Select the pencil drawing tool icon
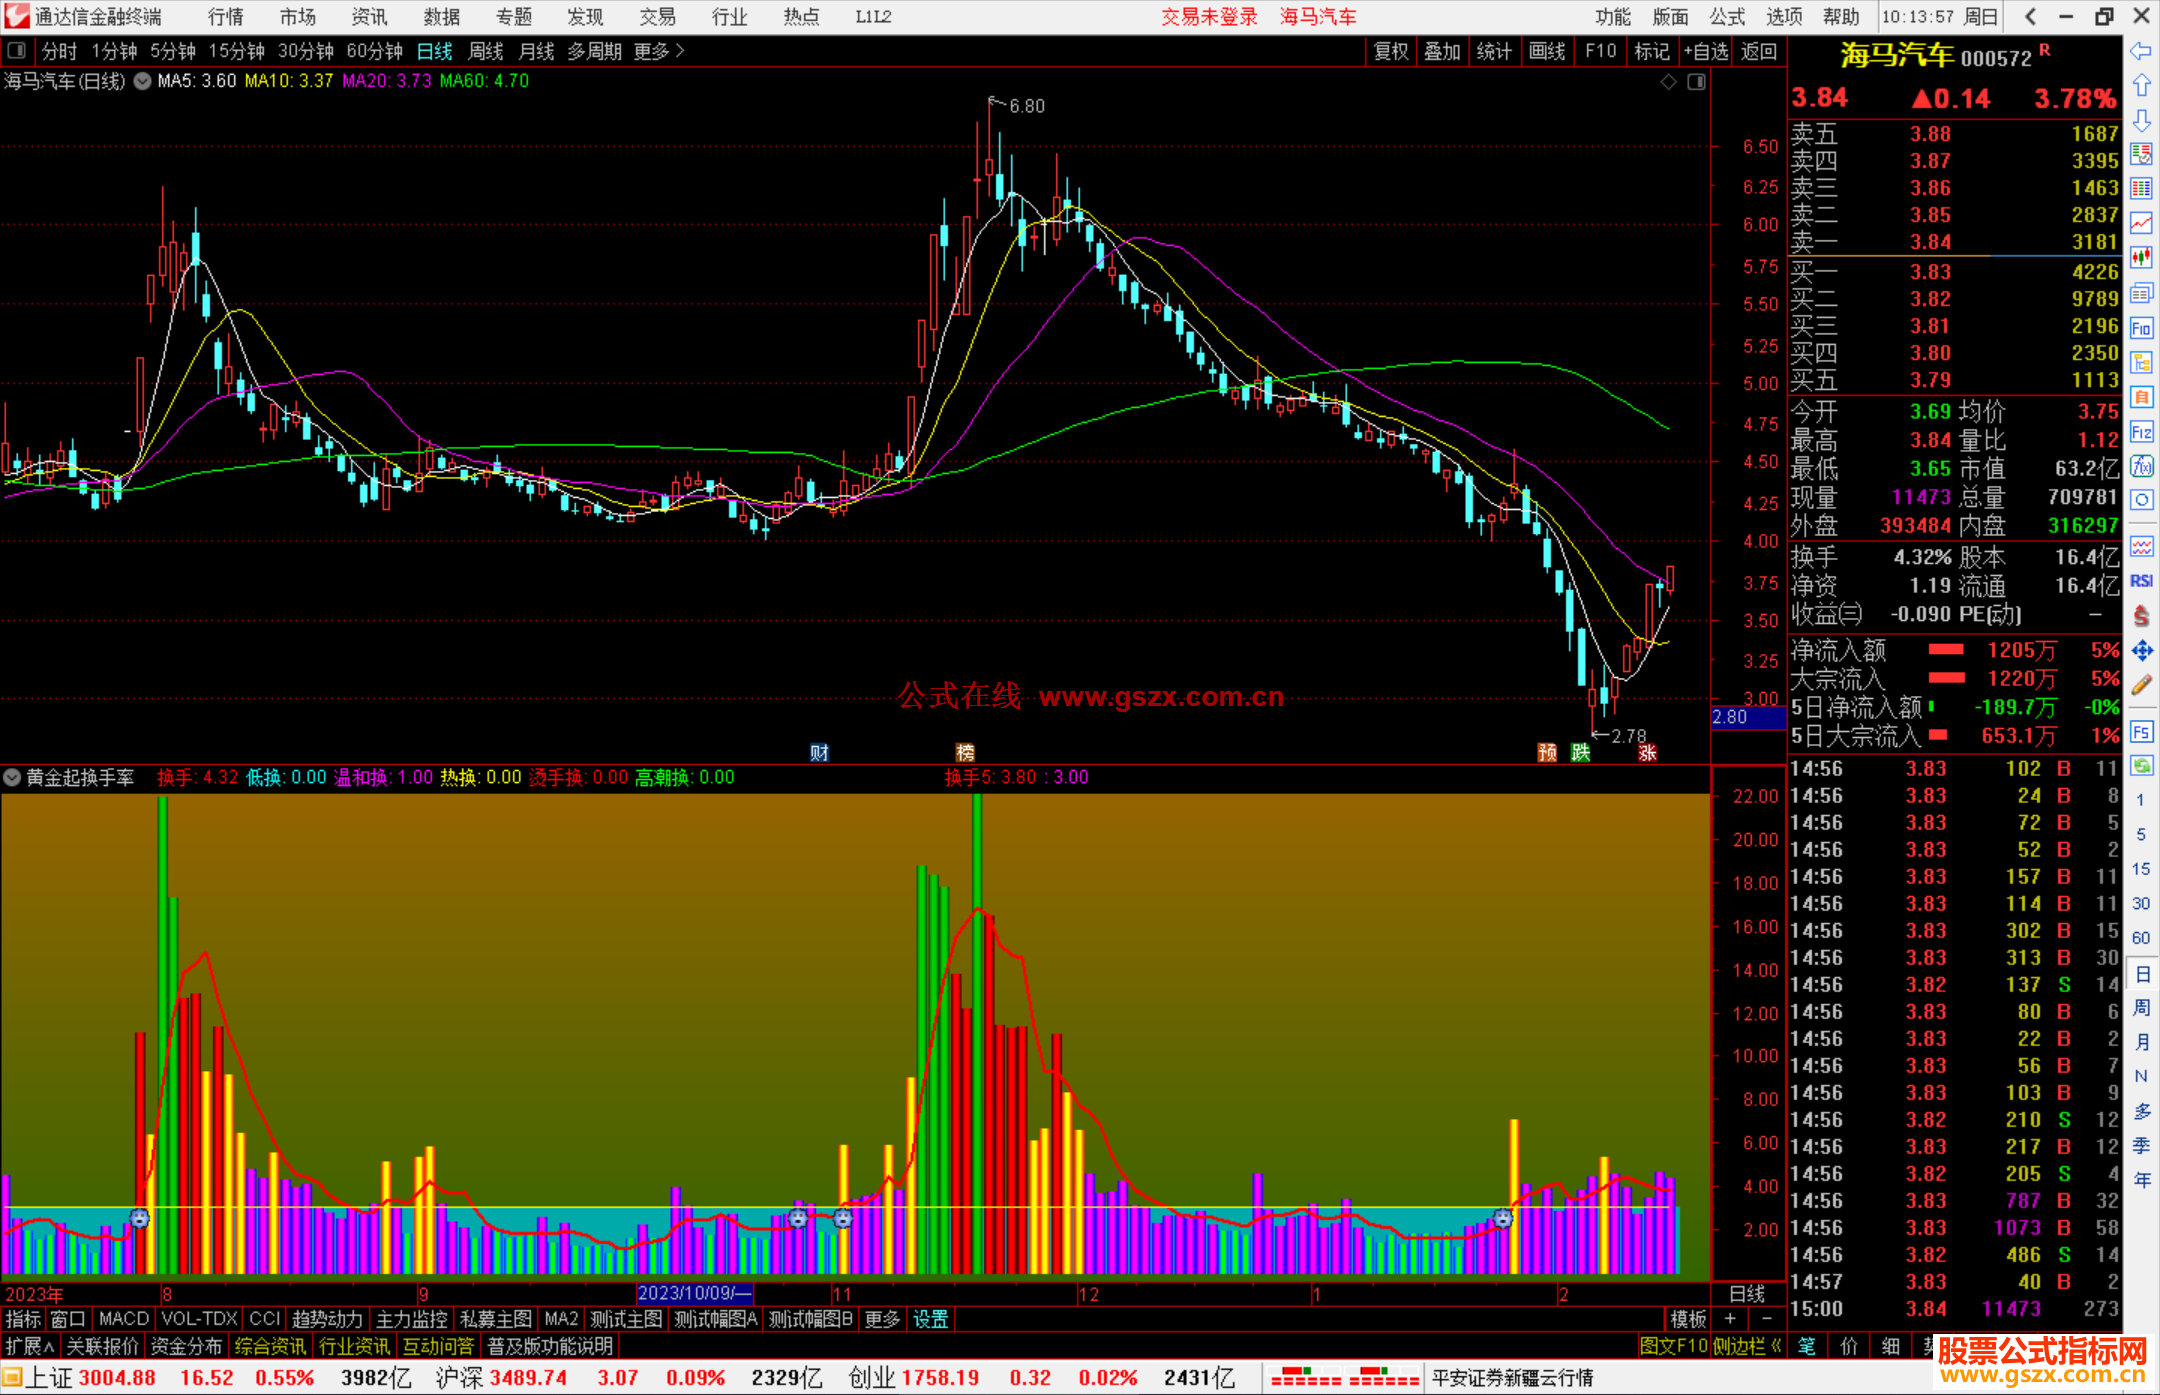Image resolution: width=2160 pixels, height=1395 pixels. click(x=2141, y=686)
